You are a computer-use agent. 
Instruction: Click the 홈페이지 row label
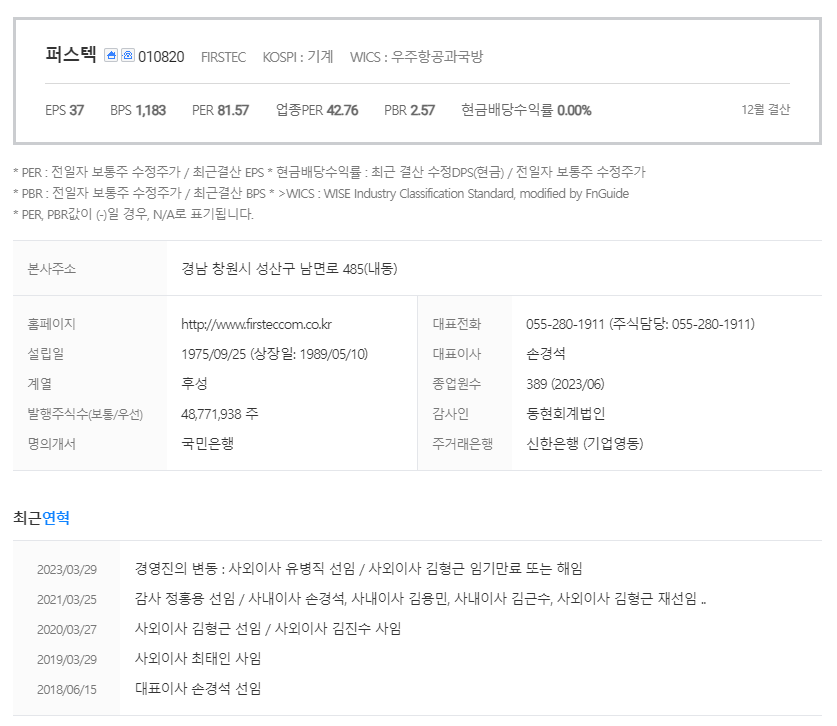(x=52, y=324)
